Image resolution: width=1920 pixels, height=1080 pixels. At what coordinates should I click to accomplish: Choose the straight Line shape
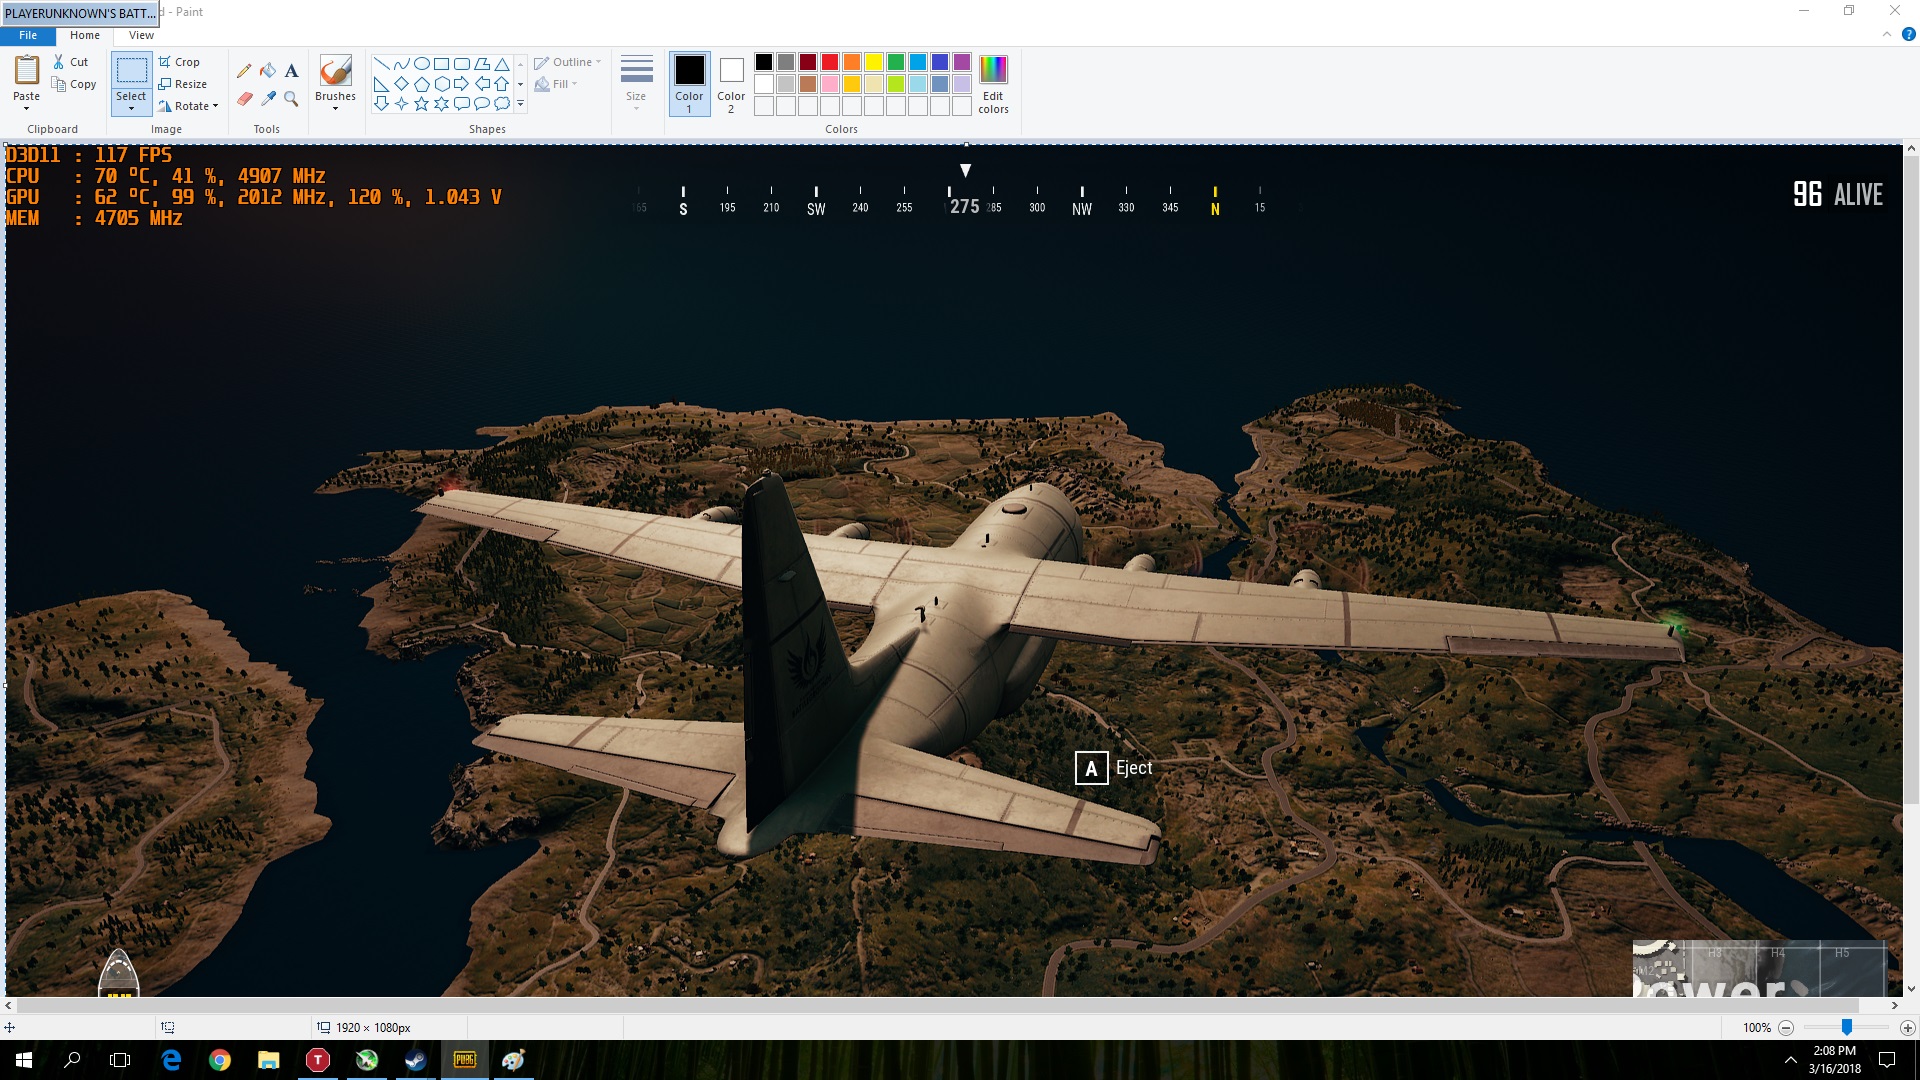coord(381,64)
